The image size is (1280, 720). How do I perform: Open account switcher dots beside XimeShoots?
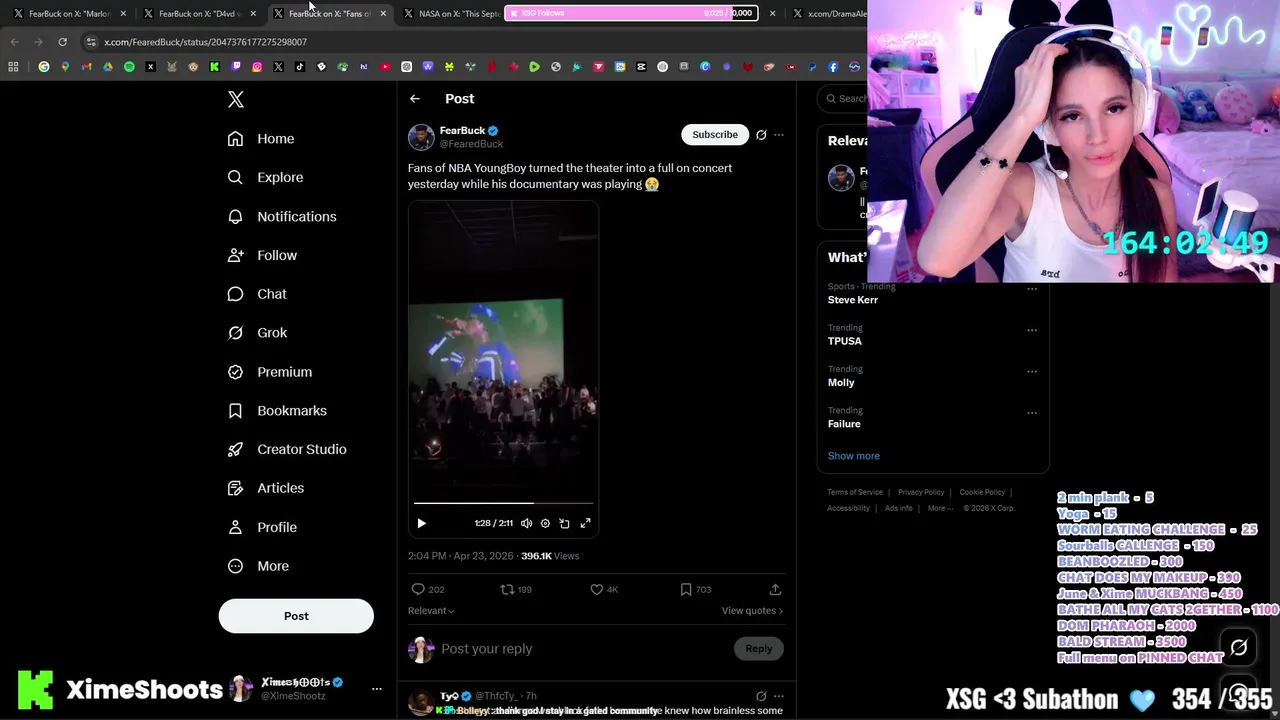[x=377, y=689]
